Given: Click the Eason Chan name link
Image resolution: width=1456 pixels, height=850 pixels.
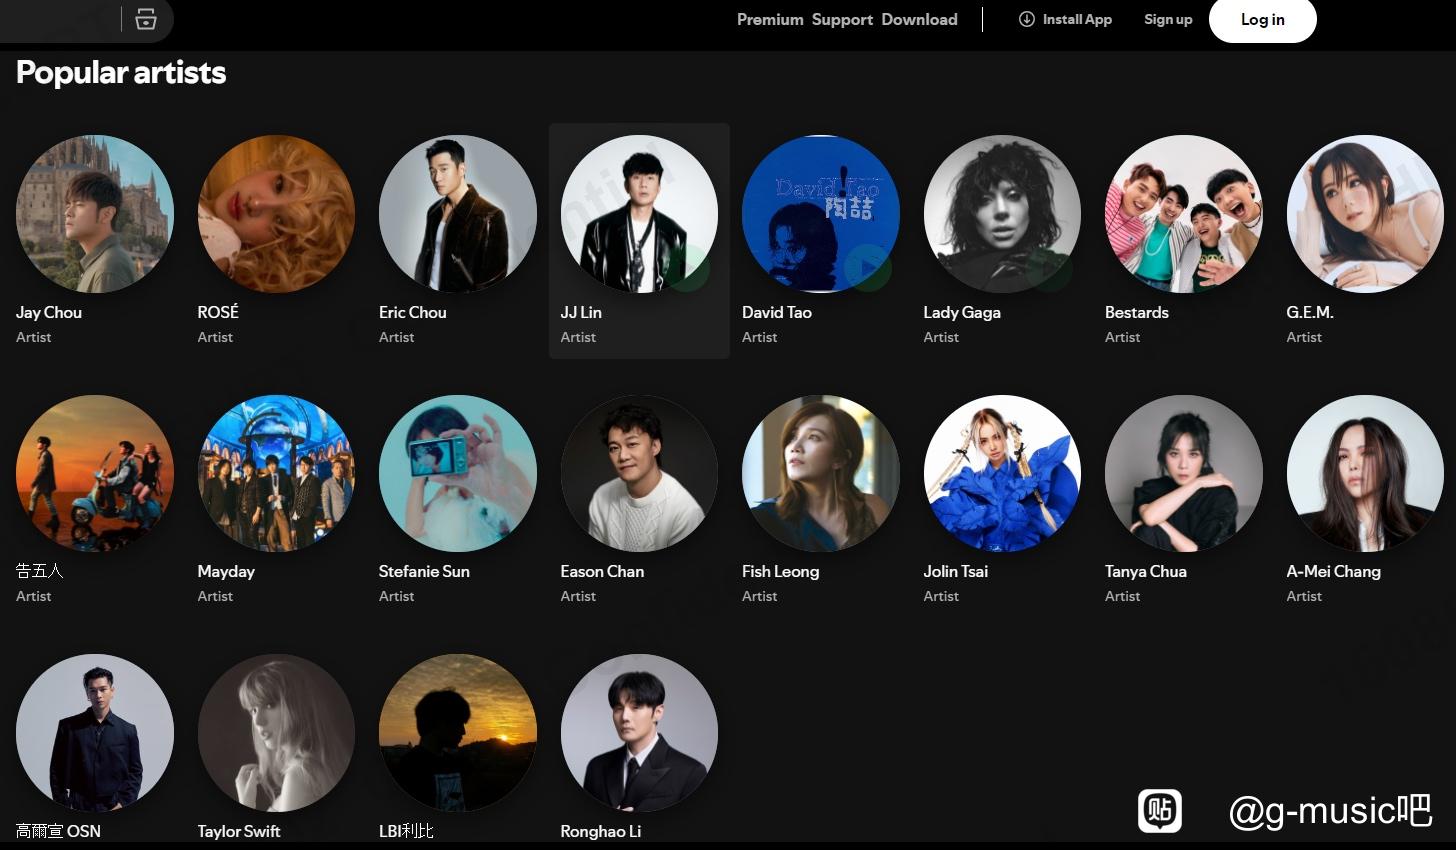Looking at the screenshot, I should (602, 571).
